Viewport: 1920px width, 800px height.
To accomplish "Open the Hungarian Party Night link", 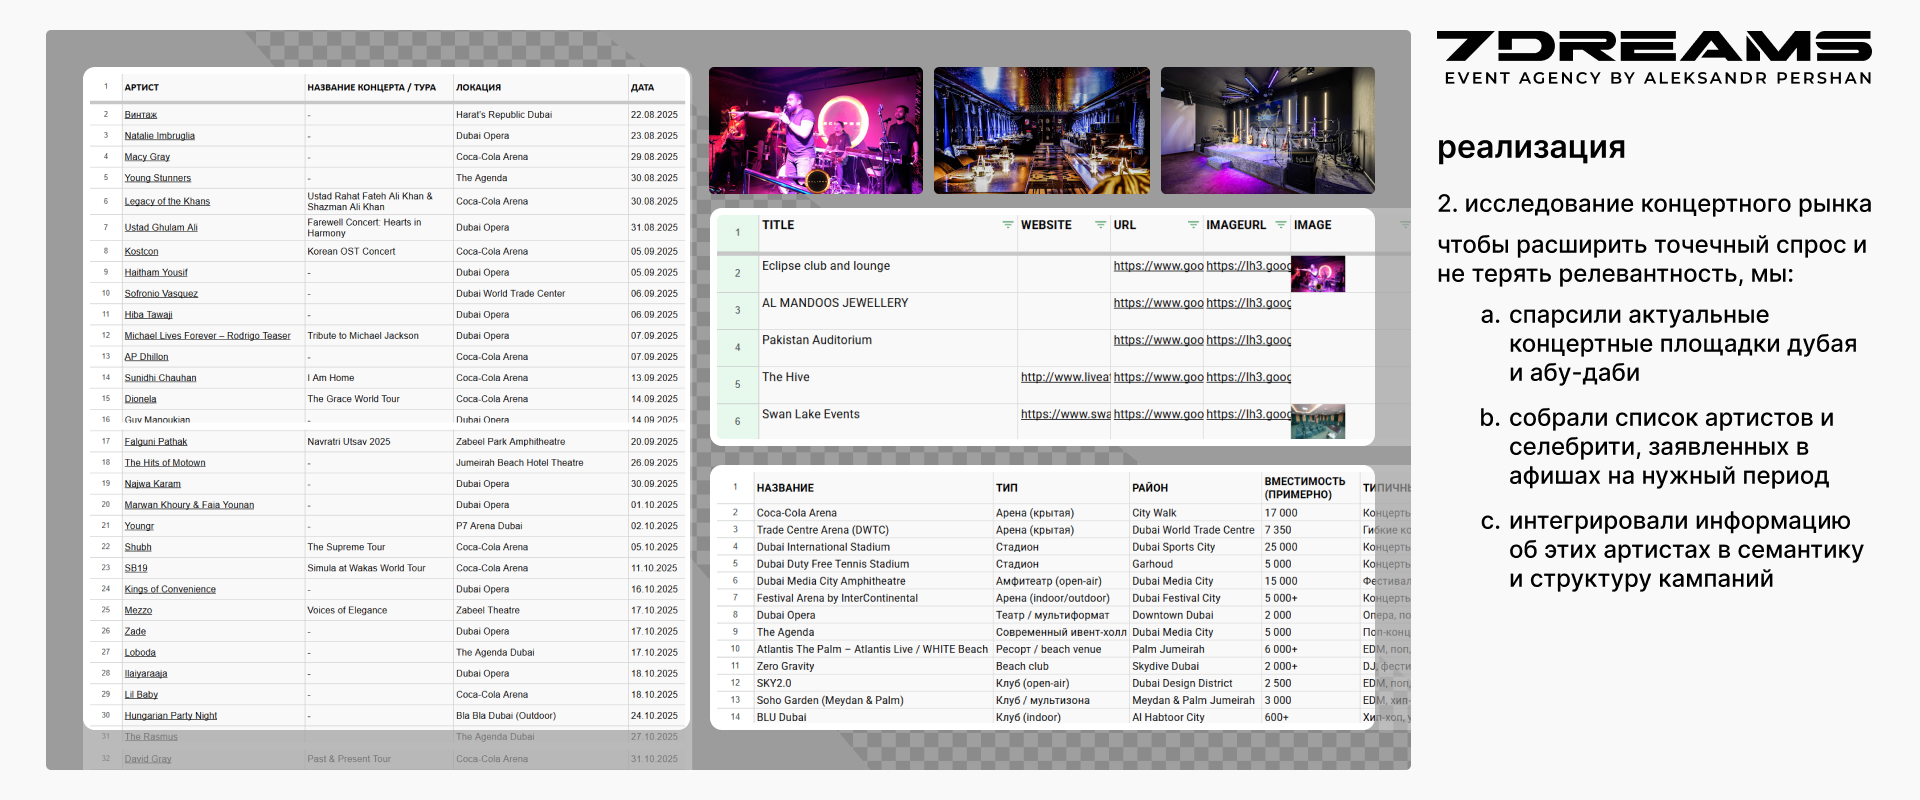I will point(171,716).
